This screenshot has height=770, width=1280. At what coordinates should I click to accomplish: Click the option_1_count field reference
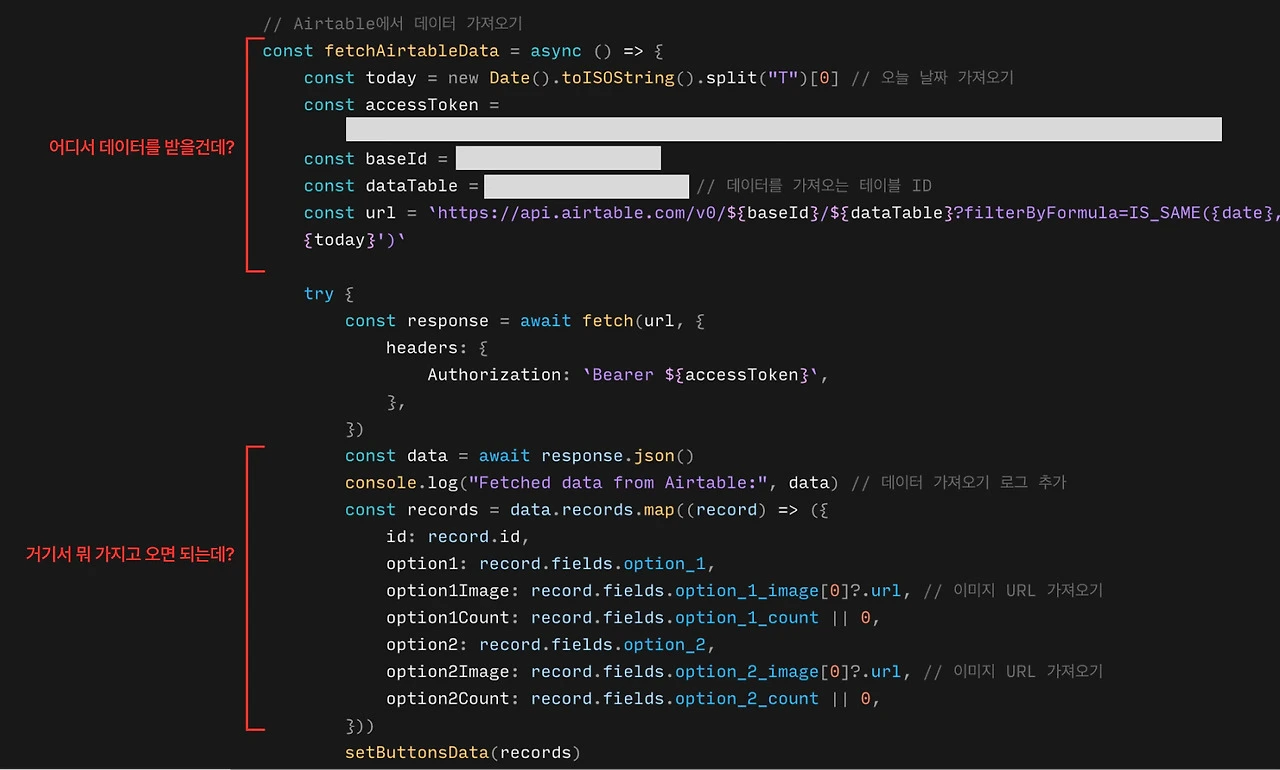tap(746, 618)
